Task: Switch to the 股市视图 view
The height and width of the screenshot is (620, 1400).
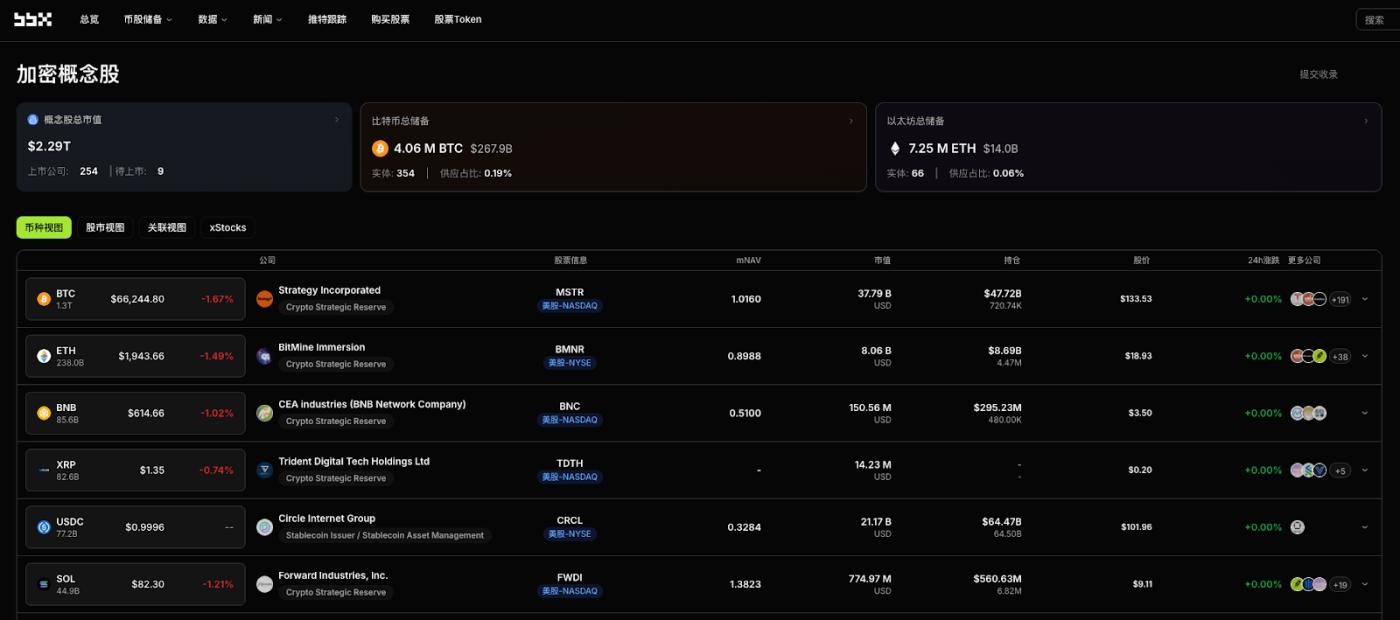Action: tap(105, 228)
